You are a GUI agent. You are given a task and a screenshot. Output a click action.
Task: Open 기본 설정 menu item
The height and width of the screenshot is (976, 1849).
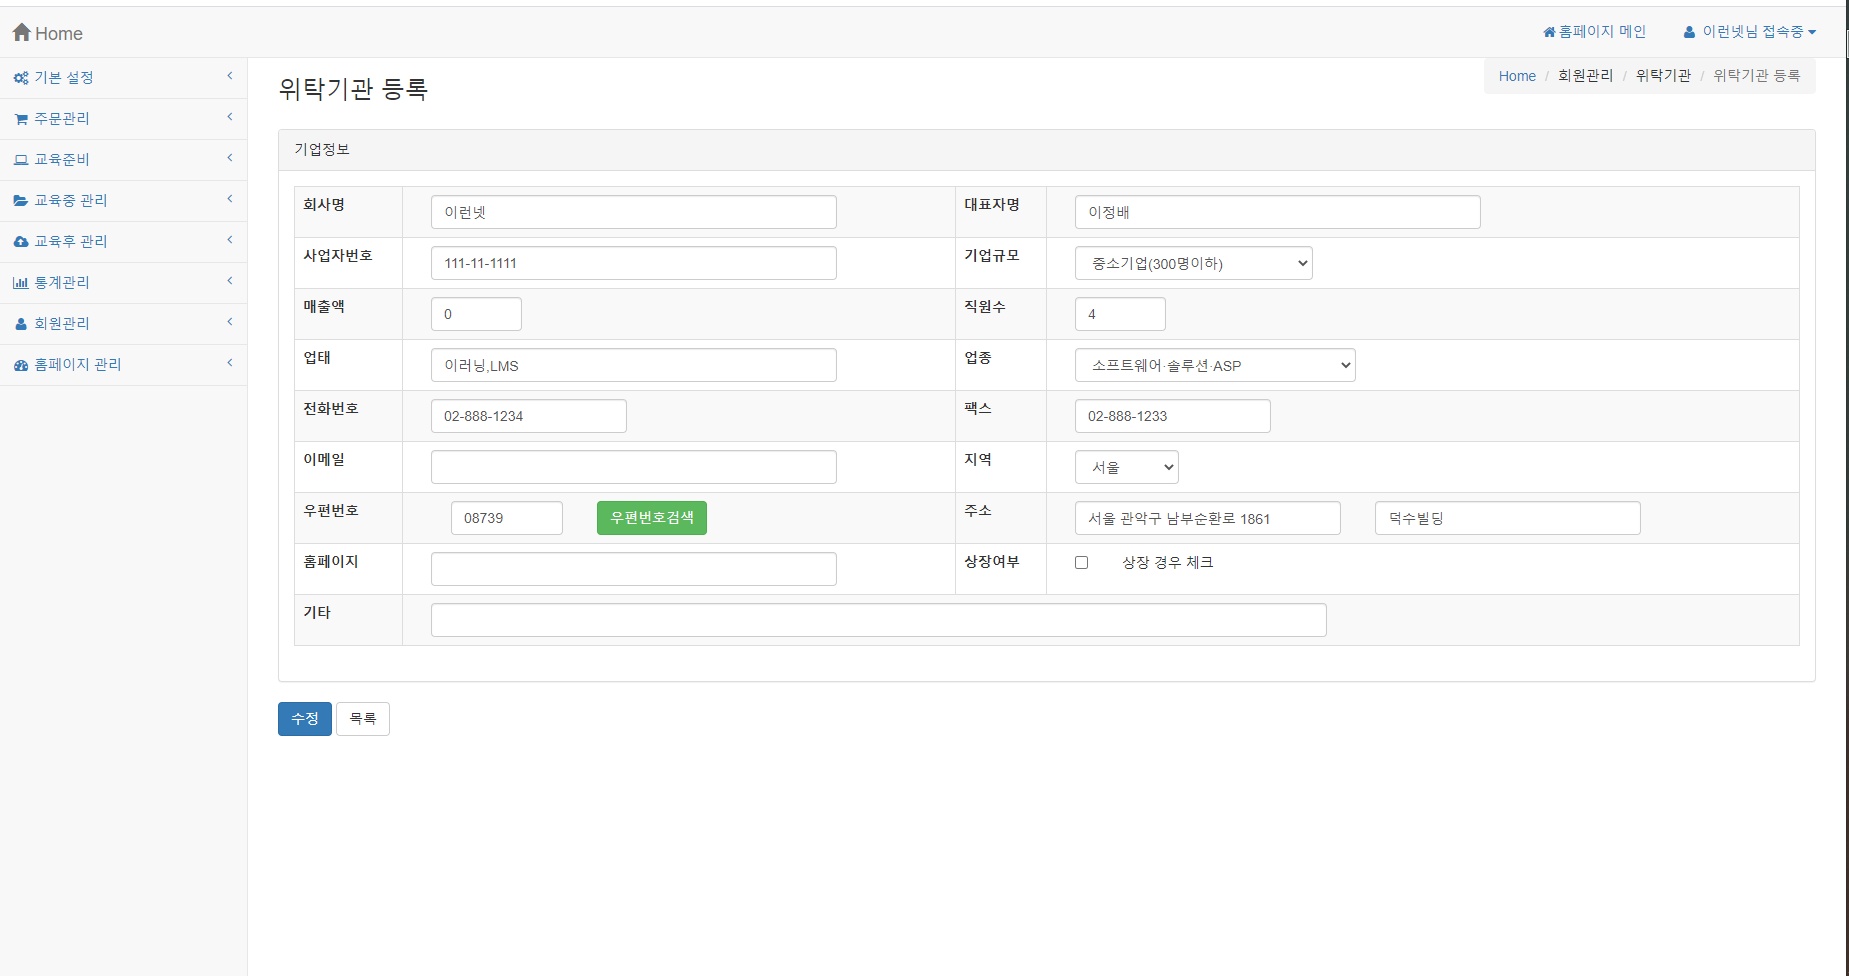[123, 78]
